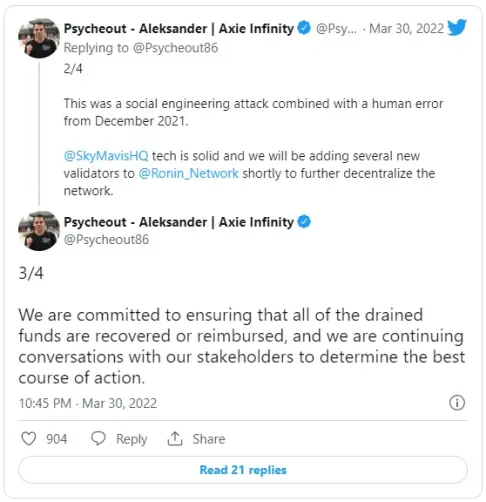
Task: Click the 904 likes count
Action: coord(57,439)
